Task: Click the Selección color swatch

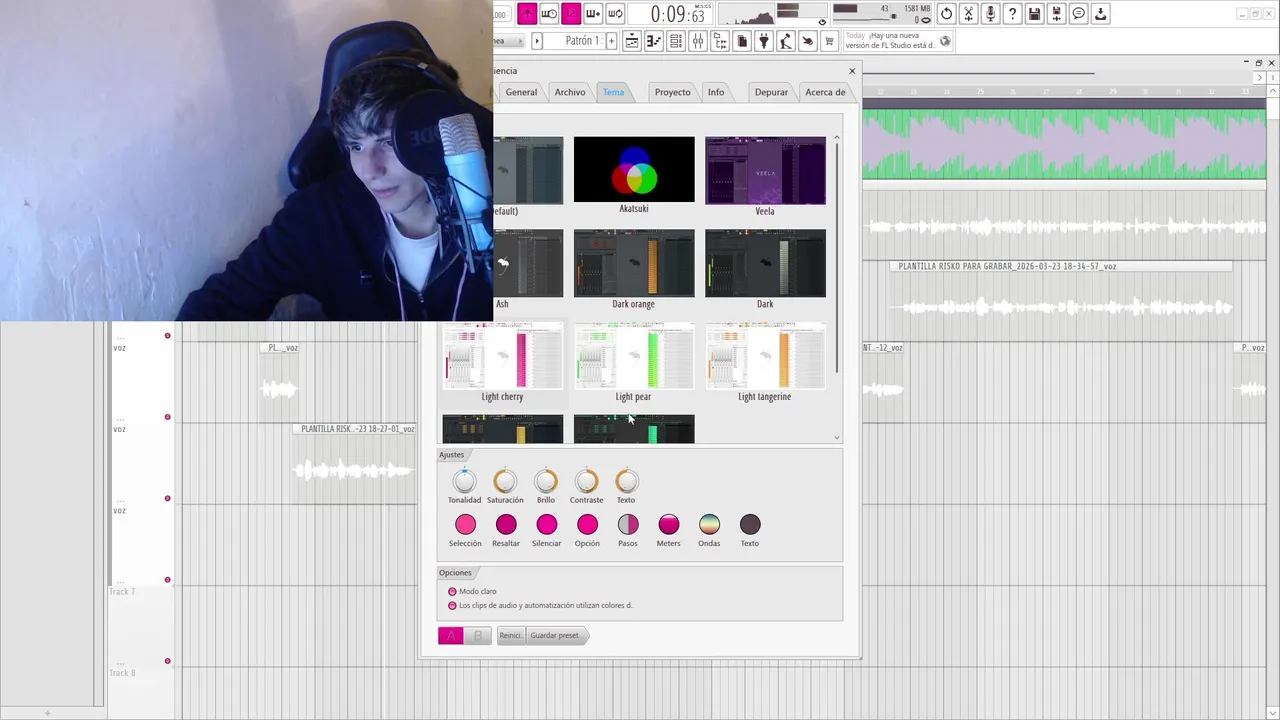Action: point(465,524)
